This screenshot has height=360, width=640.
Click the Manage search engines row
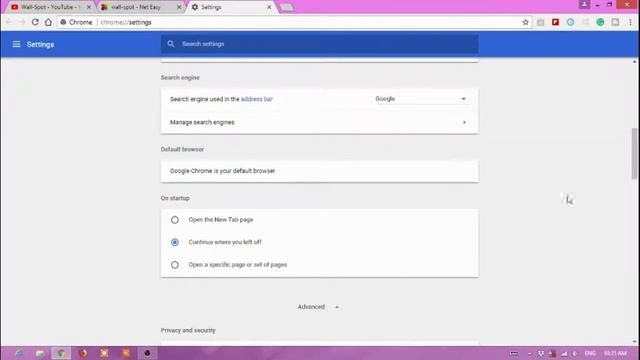320,122
